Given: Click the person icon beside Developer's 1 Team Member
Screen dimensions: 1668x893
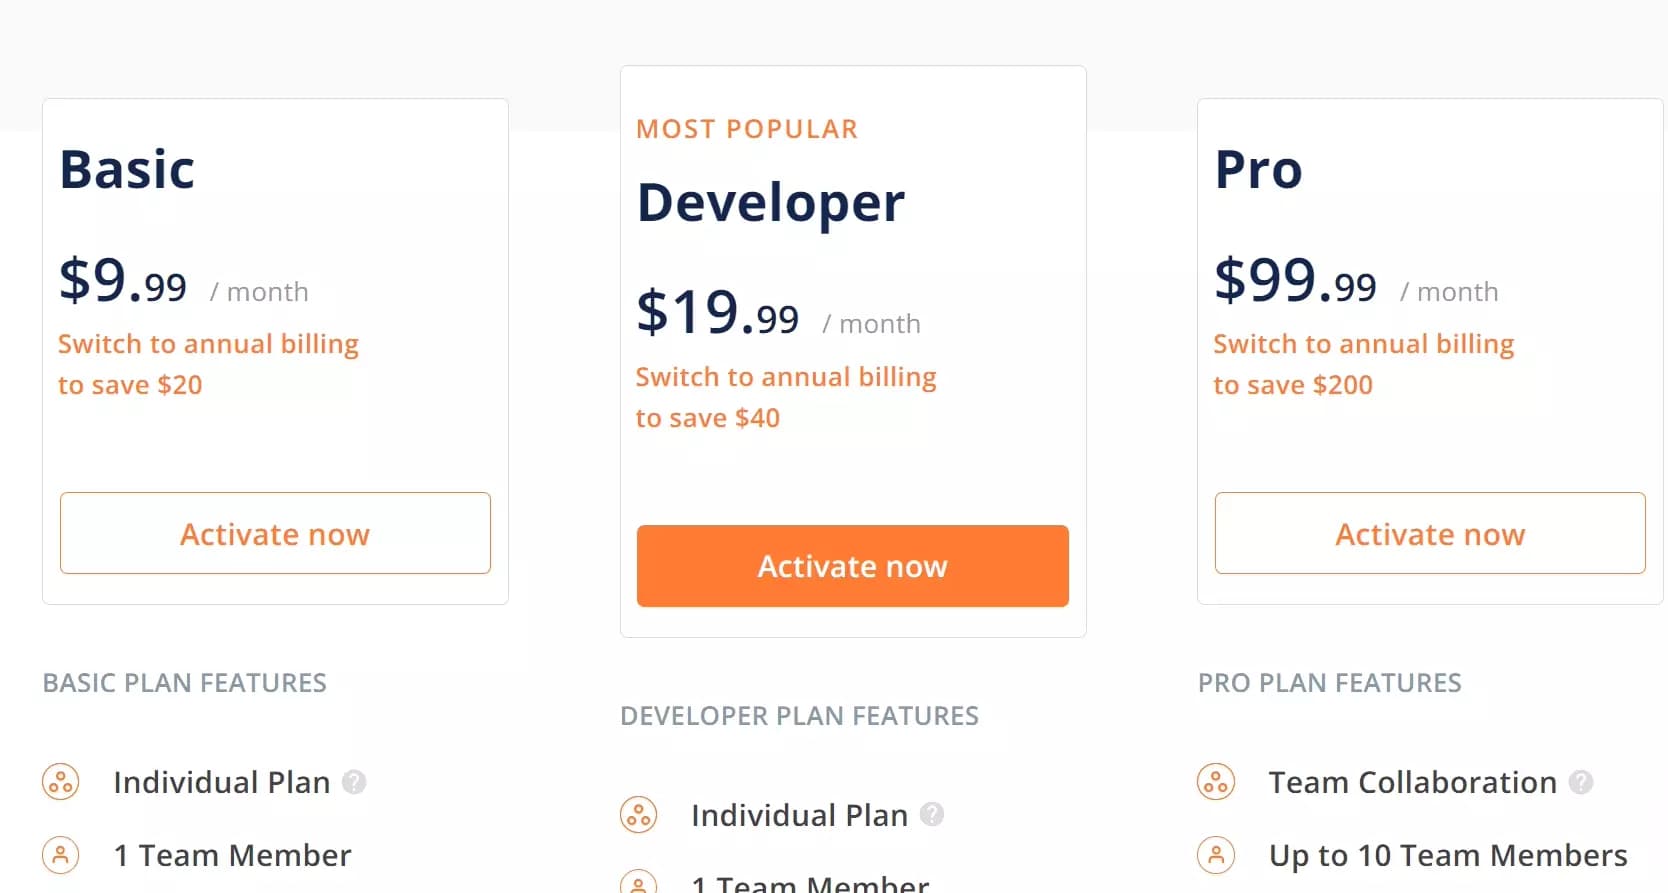Looking at the screenshot, I should point(639,884).
